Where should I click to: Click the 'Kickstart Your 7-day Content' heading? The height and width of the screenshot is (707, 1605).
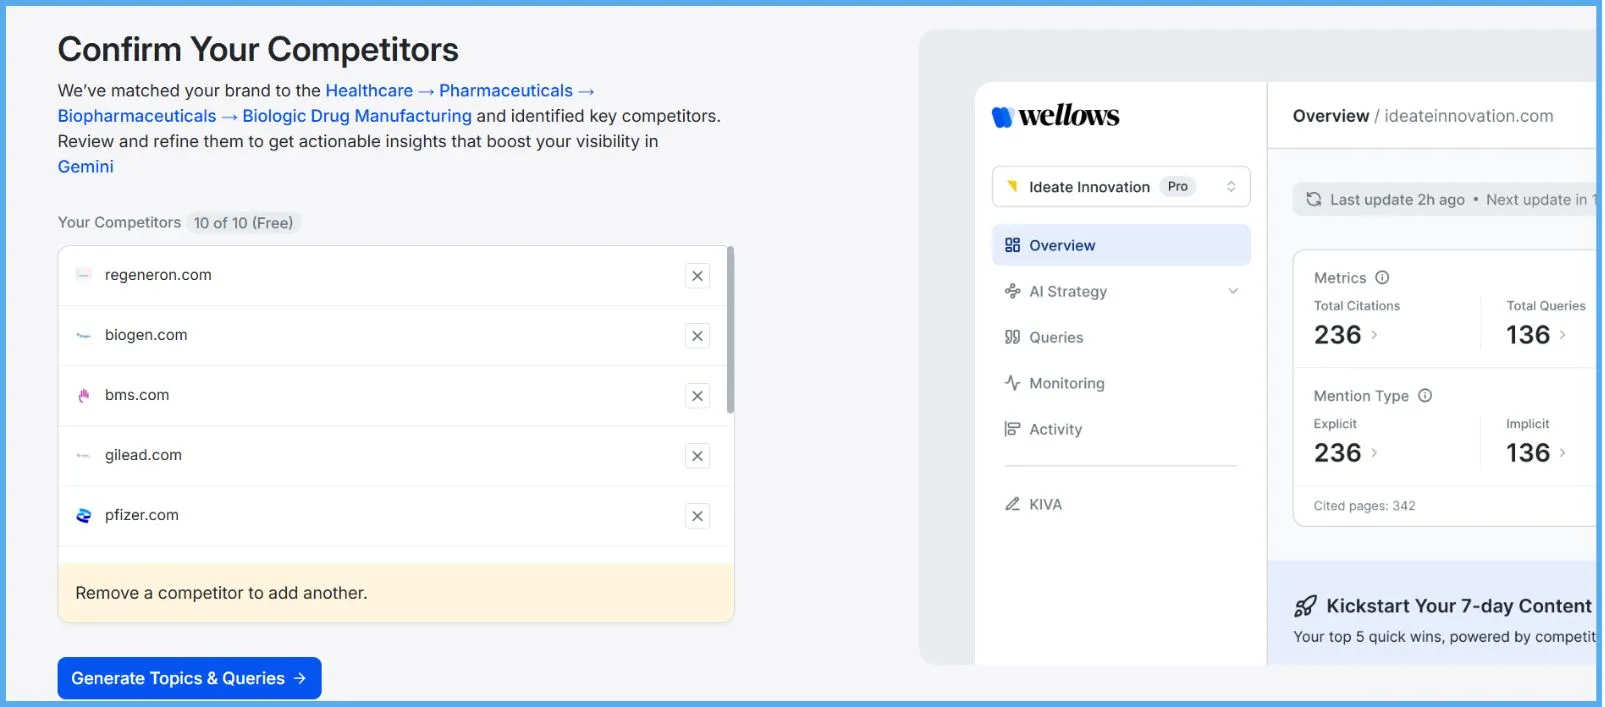coord(1459,606)
